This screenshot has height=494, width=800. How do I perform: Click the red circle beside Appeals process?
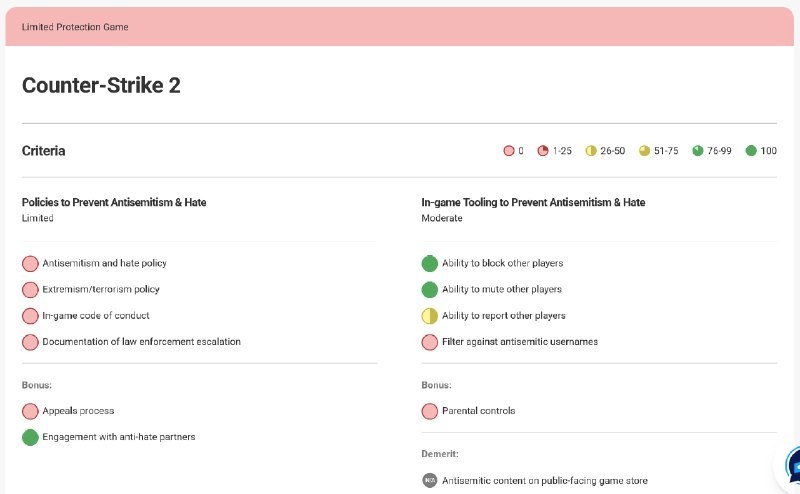(30, 411)
